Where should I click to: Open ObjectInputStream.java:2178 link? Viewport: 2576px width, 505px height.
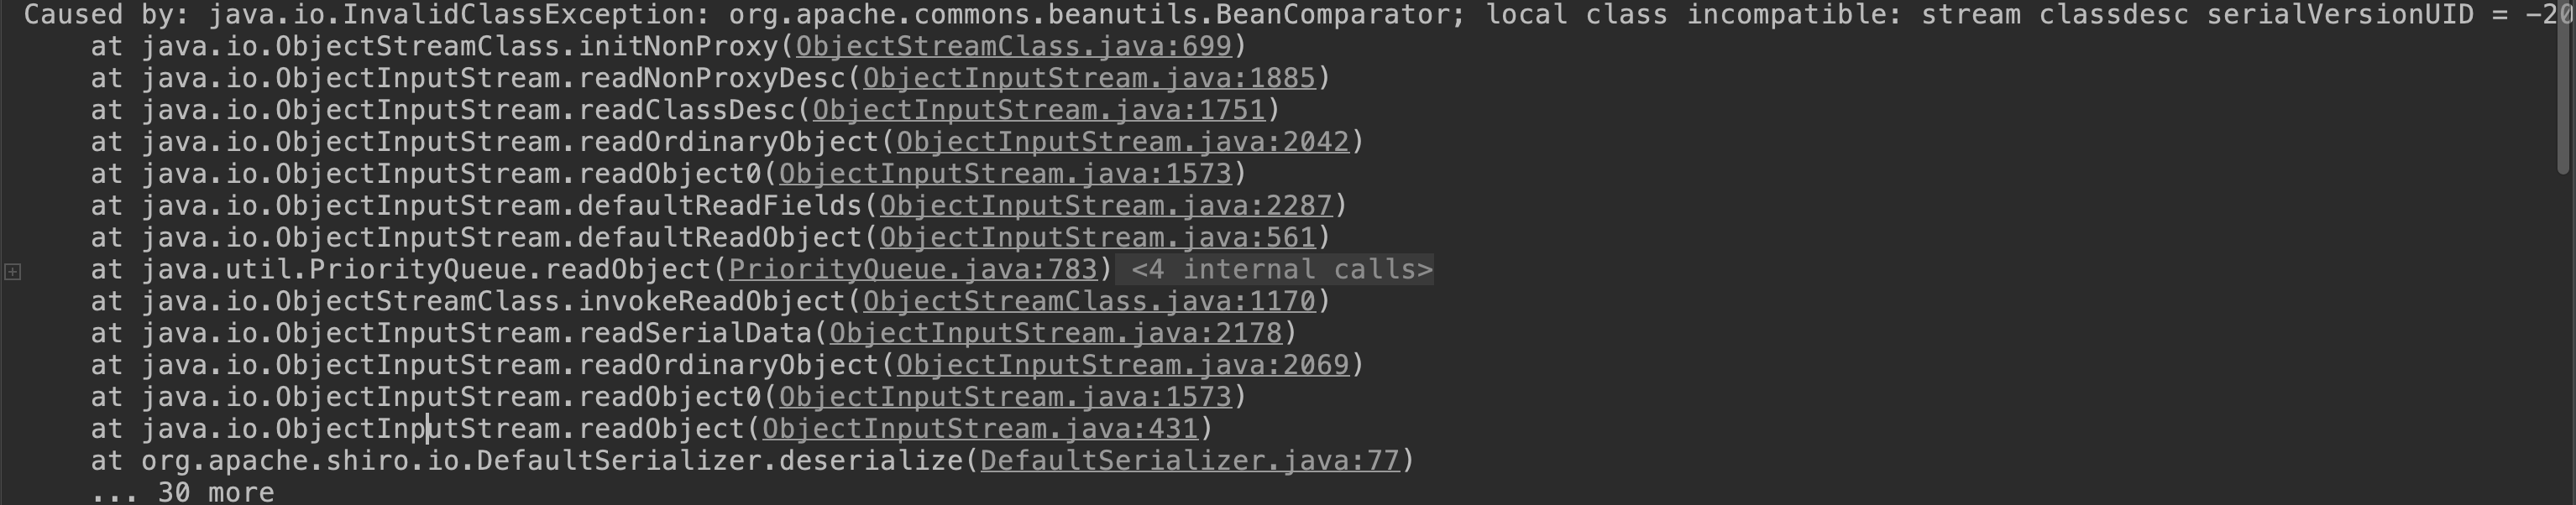click(1055, 333)
